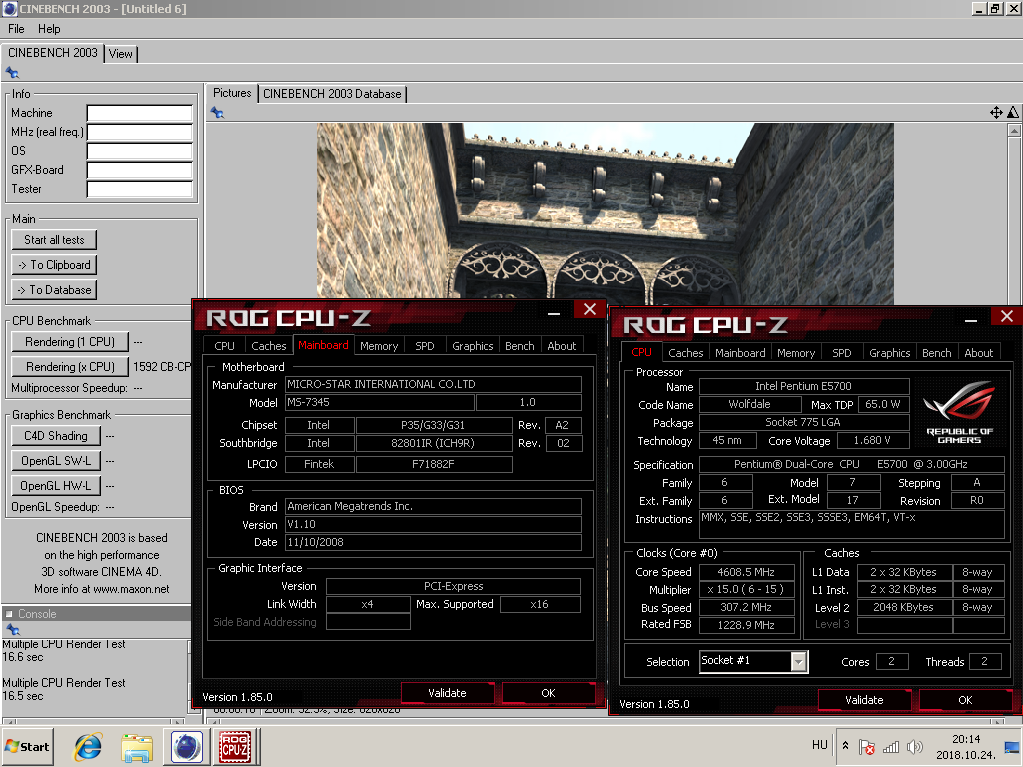Show hidden tray icons arrow
This screenshot has width=1023, height=767.
(x=846, y=745)
